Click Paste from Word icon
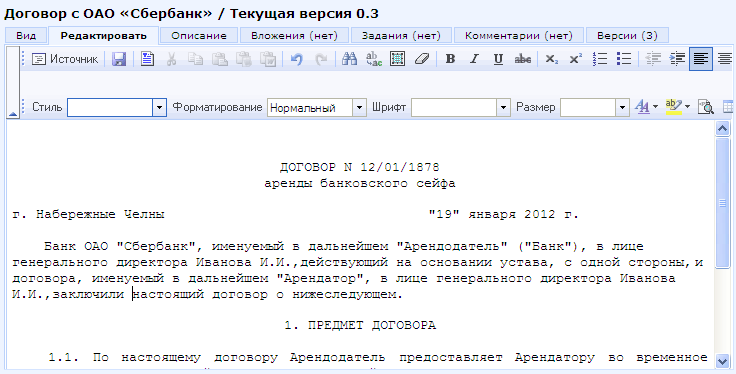The image size is (736, 374). (268, 59)
